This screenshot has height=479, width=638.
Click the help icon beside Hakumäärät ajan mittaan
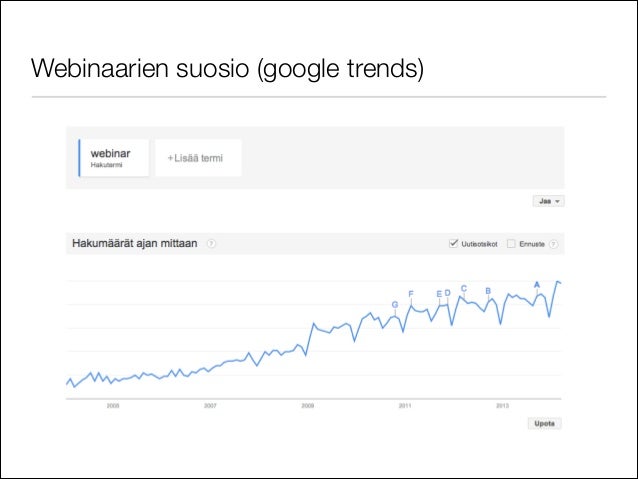211,244
